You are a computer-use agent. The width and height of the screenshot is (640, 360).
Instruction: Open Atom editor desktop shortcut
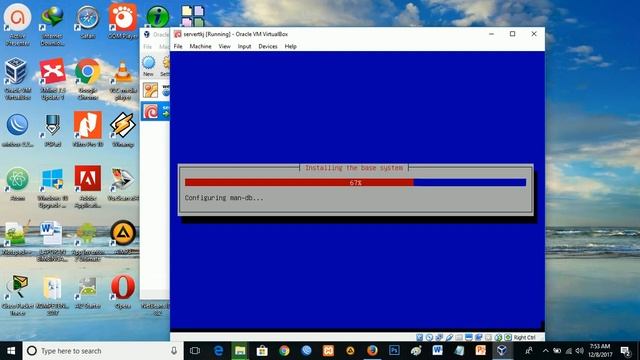point(17,183)
